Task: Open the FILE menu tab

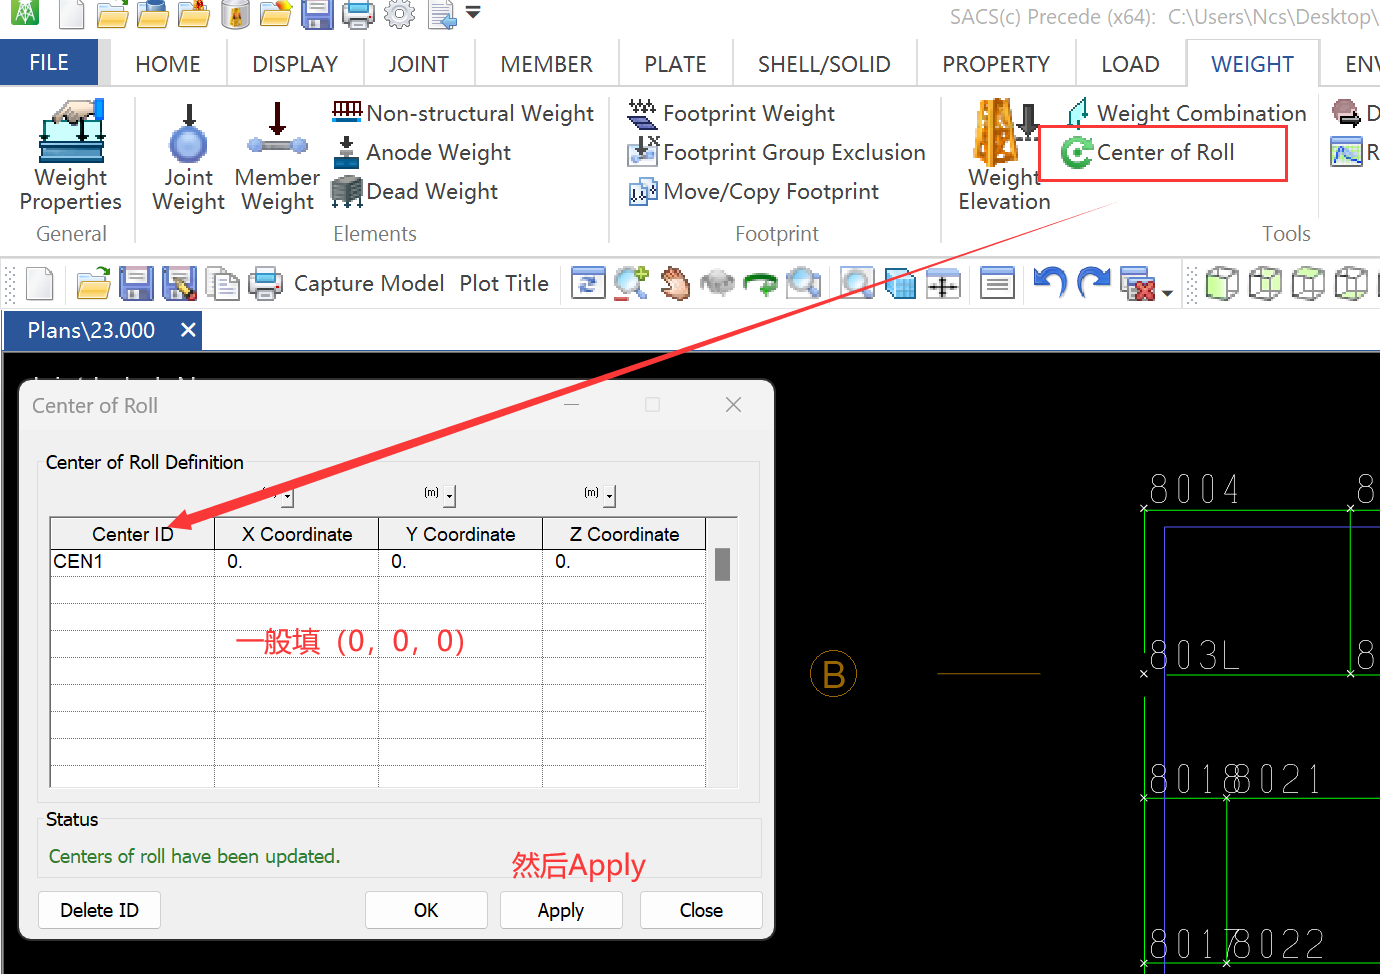Action: 49,63
